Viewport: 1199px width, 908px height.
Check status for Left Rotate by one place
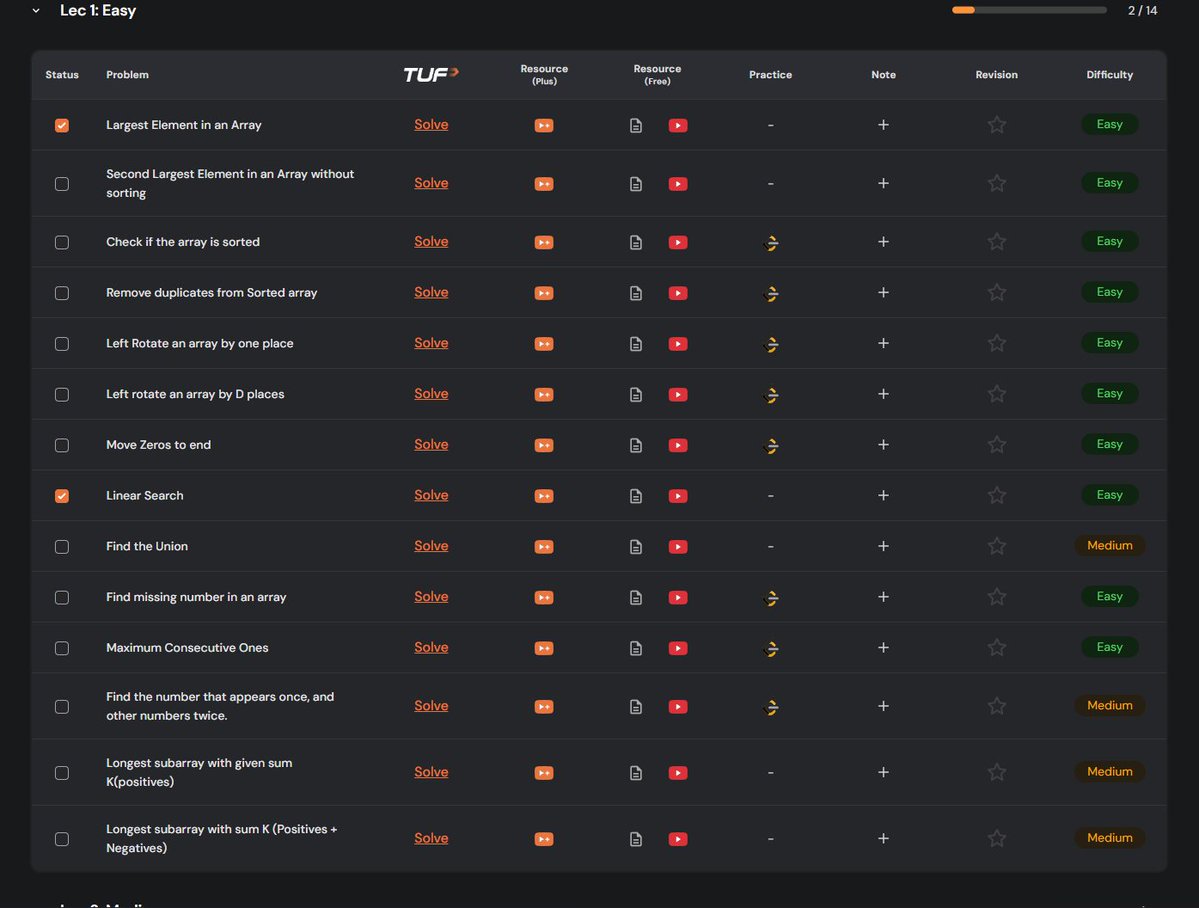[62, 343]
